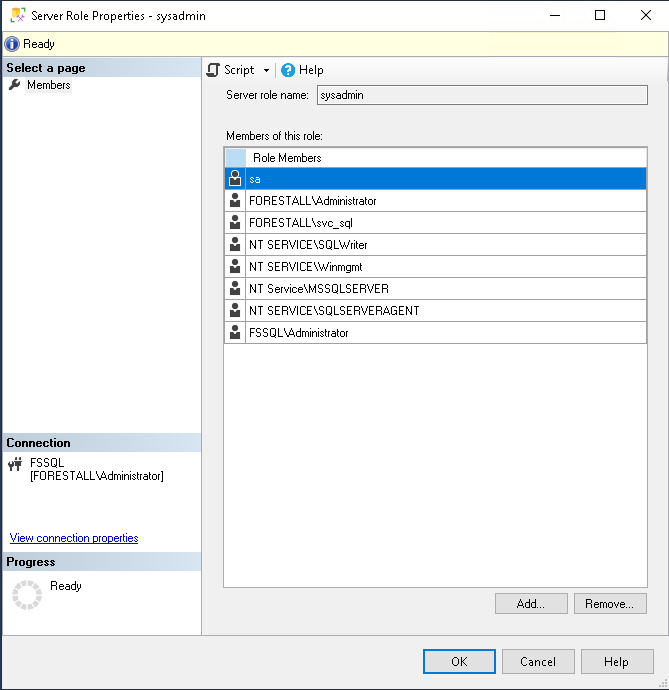
Task: Select FORESTALL\Administrator role member row
Action: [313, 201]
